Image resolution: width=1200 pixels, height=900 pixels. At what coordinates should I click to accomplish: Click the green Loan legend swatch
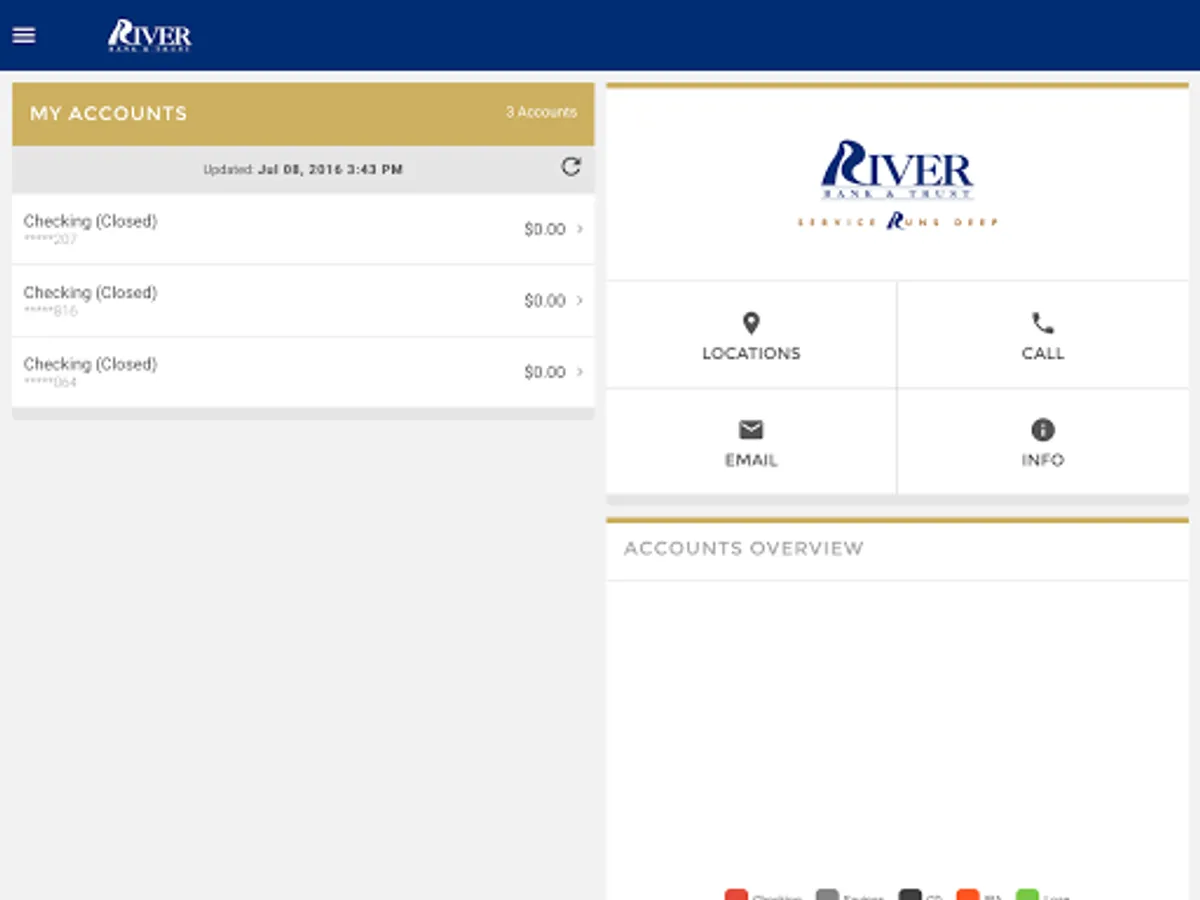coord(1027,895)
